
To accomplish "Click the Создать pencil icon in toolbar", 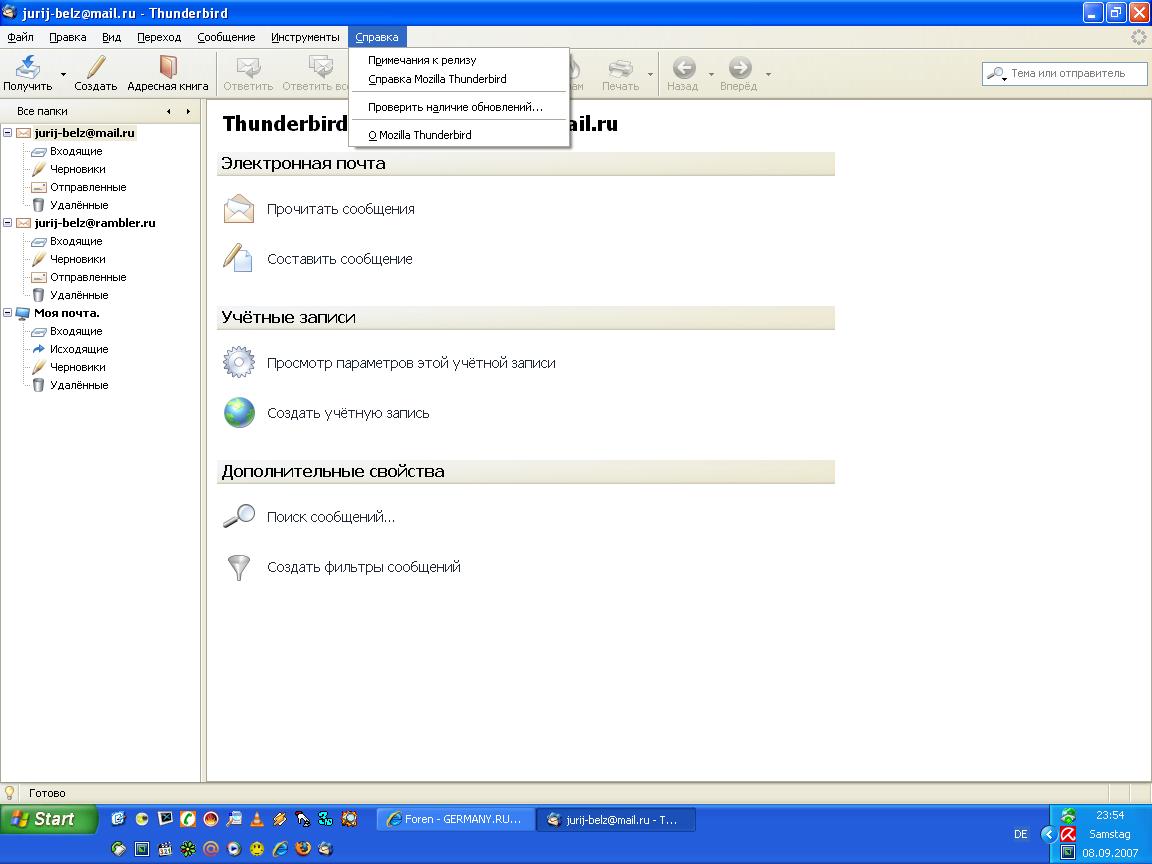I will click(96, 67).
